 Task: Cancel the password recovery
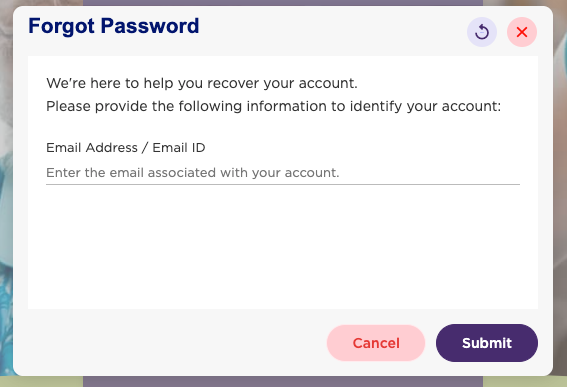pyautogui.click(x=376, y=343)
